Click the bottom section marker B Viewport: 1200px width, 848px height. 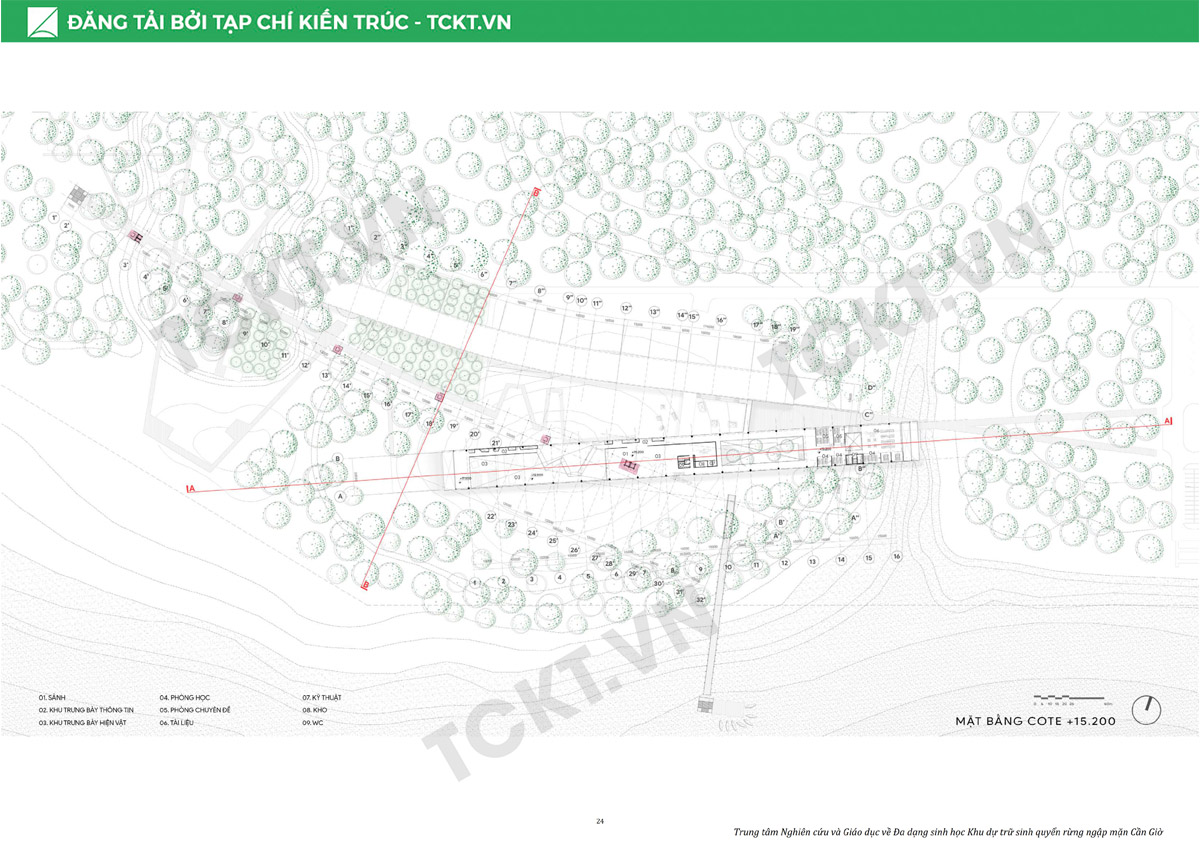pos(365,586)
